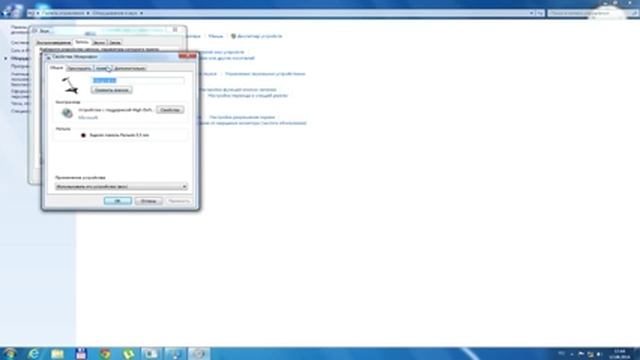Click the Cancel button in Microphone Properties
Screen dimensions: 640x360
[x=149, y=201]
